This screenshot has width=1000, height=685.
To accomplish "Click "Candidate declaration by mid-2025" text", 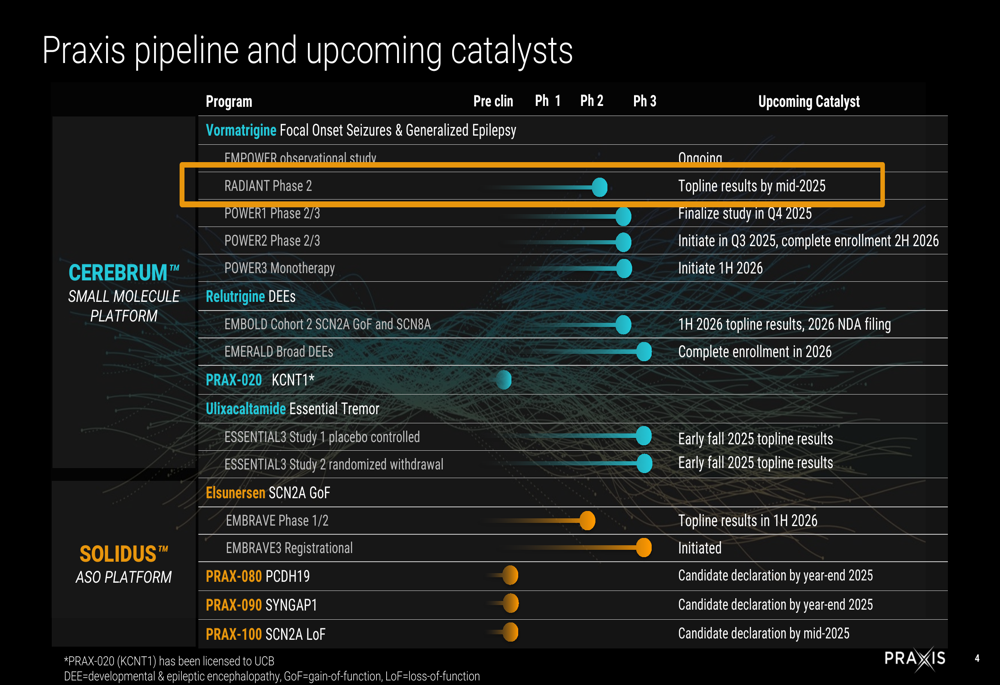I will tap(763, 633).
